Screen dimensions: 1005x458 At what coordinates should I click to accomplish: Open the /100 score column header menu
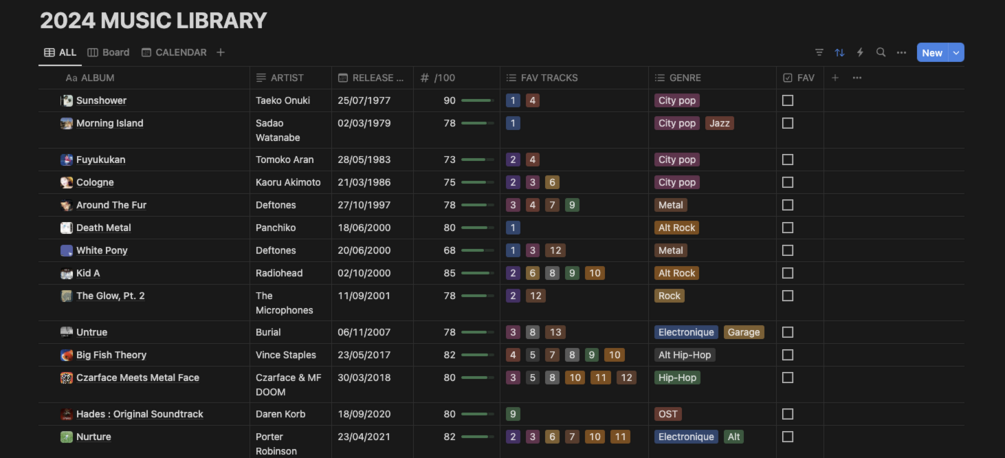(x=456, y=78)
